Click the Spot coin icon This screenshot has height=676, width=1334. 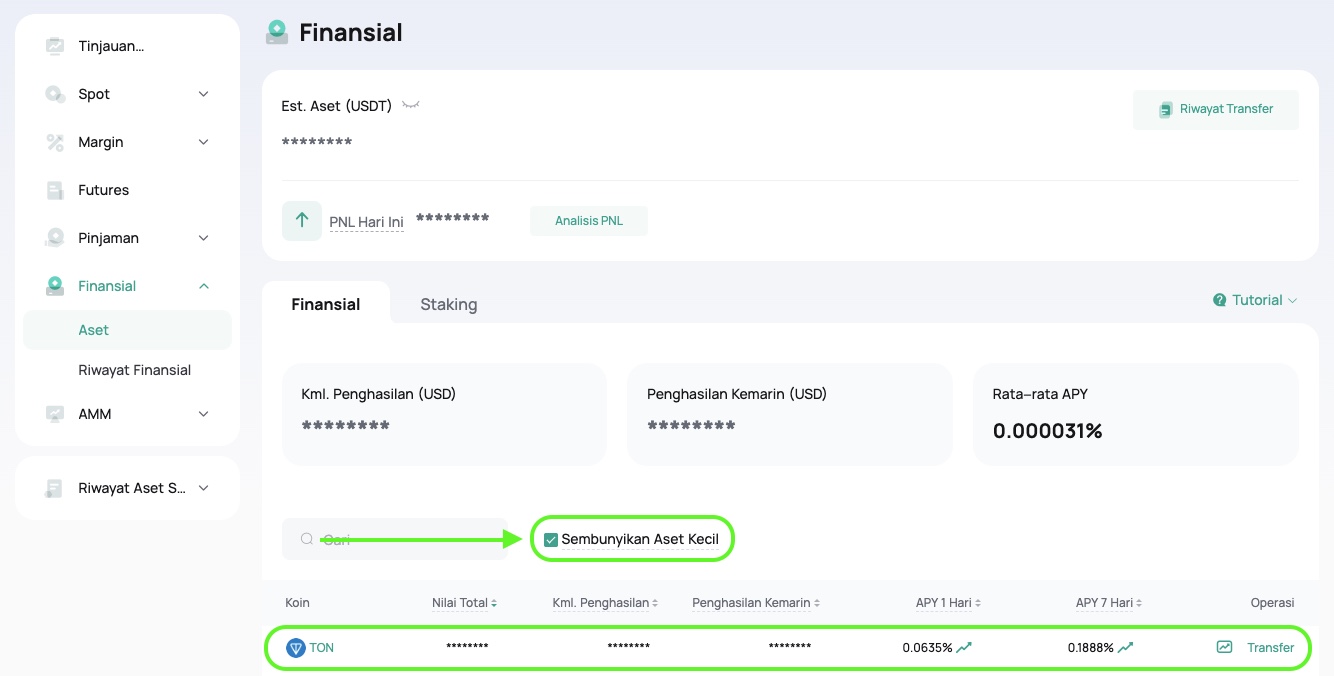pyautogui.click(x=55, y=94)
